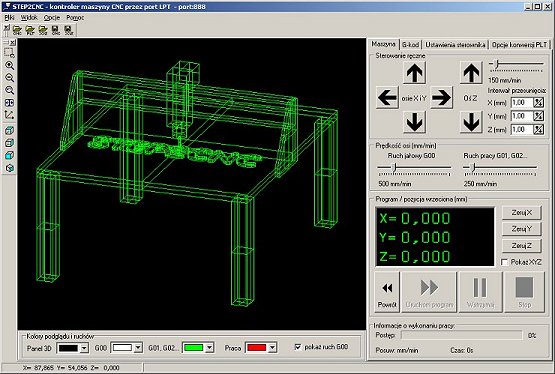Open the Opcje menu
Screen dimensions: 555x374
pos(52,17)
